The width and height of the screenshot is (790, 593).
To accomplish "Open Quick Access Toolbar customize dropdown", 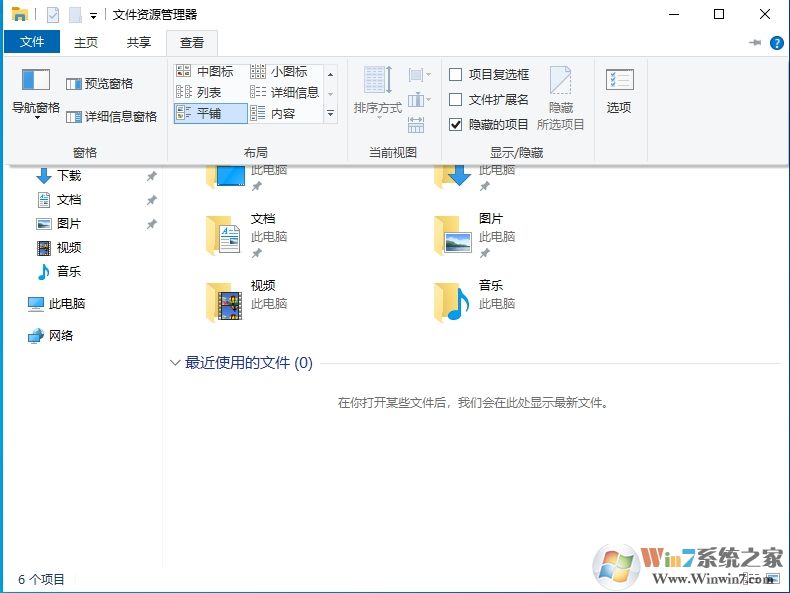I will 93,16.
